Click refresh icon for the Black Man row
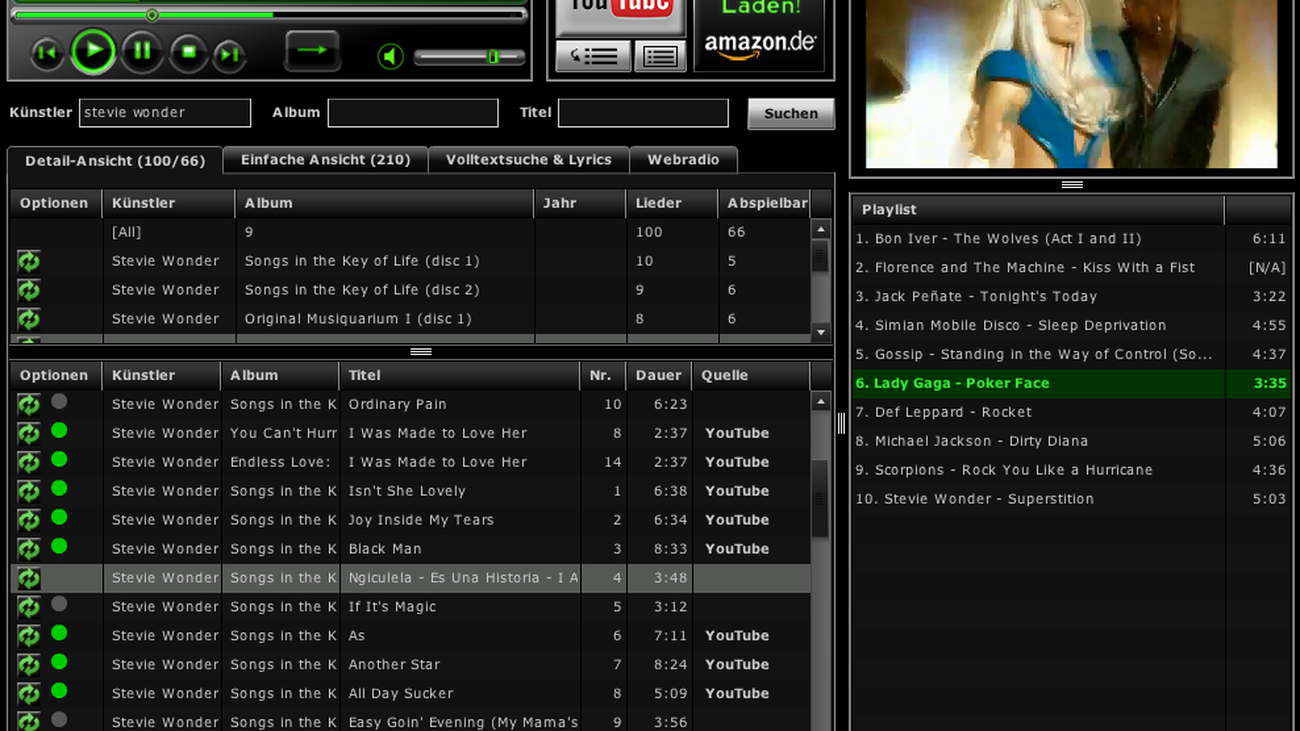Screen dimensions: 1300x731 click(x=28, y=549)
